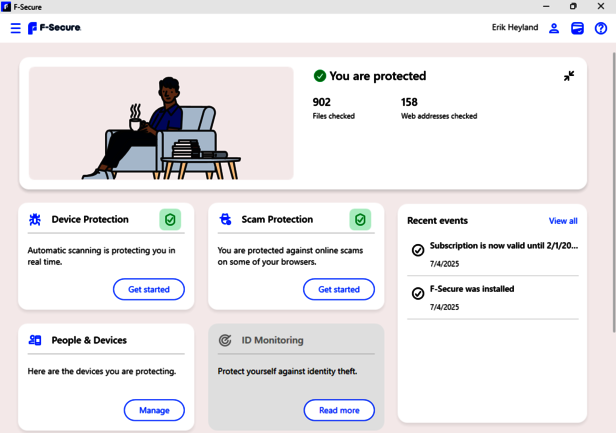Open the subscription card icon

click(577, 28)
